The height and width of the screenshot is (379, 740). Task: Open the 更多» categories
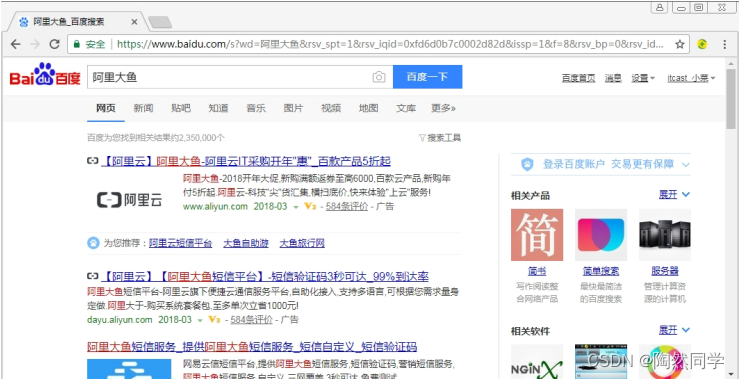(443, 108)
